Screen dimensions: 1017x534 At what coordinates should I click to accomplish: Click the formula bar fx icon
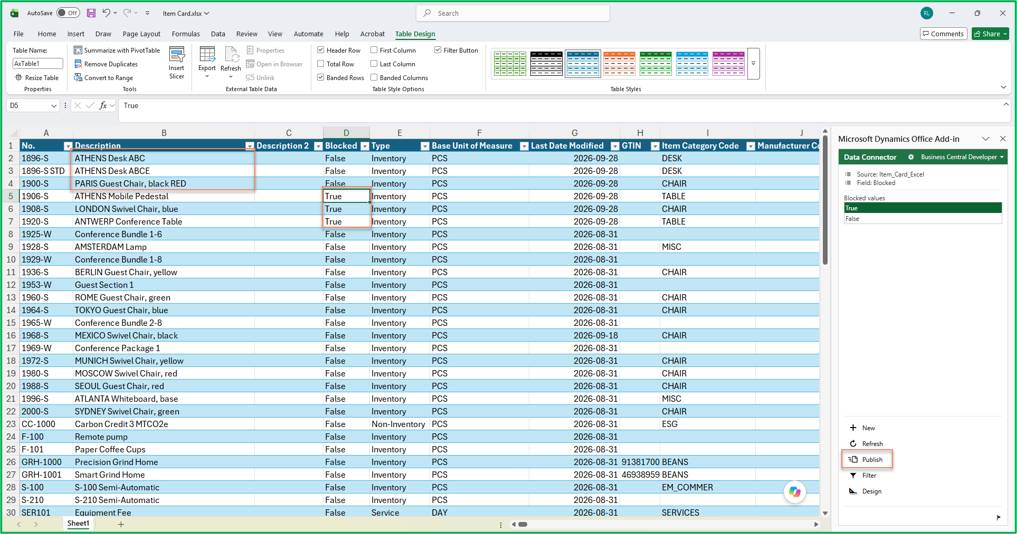(103, 105)
